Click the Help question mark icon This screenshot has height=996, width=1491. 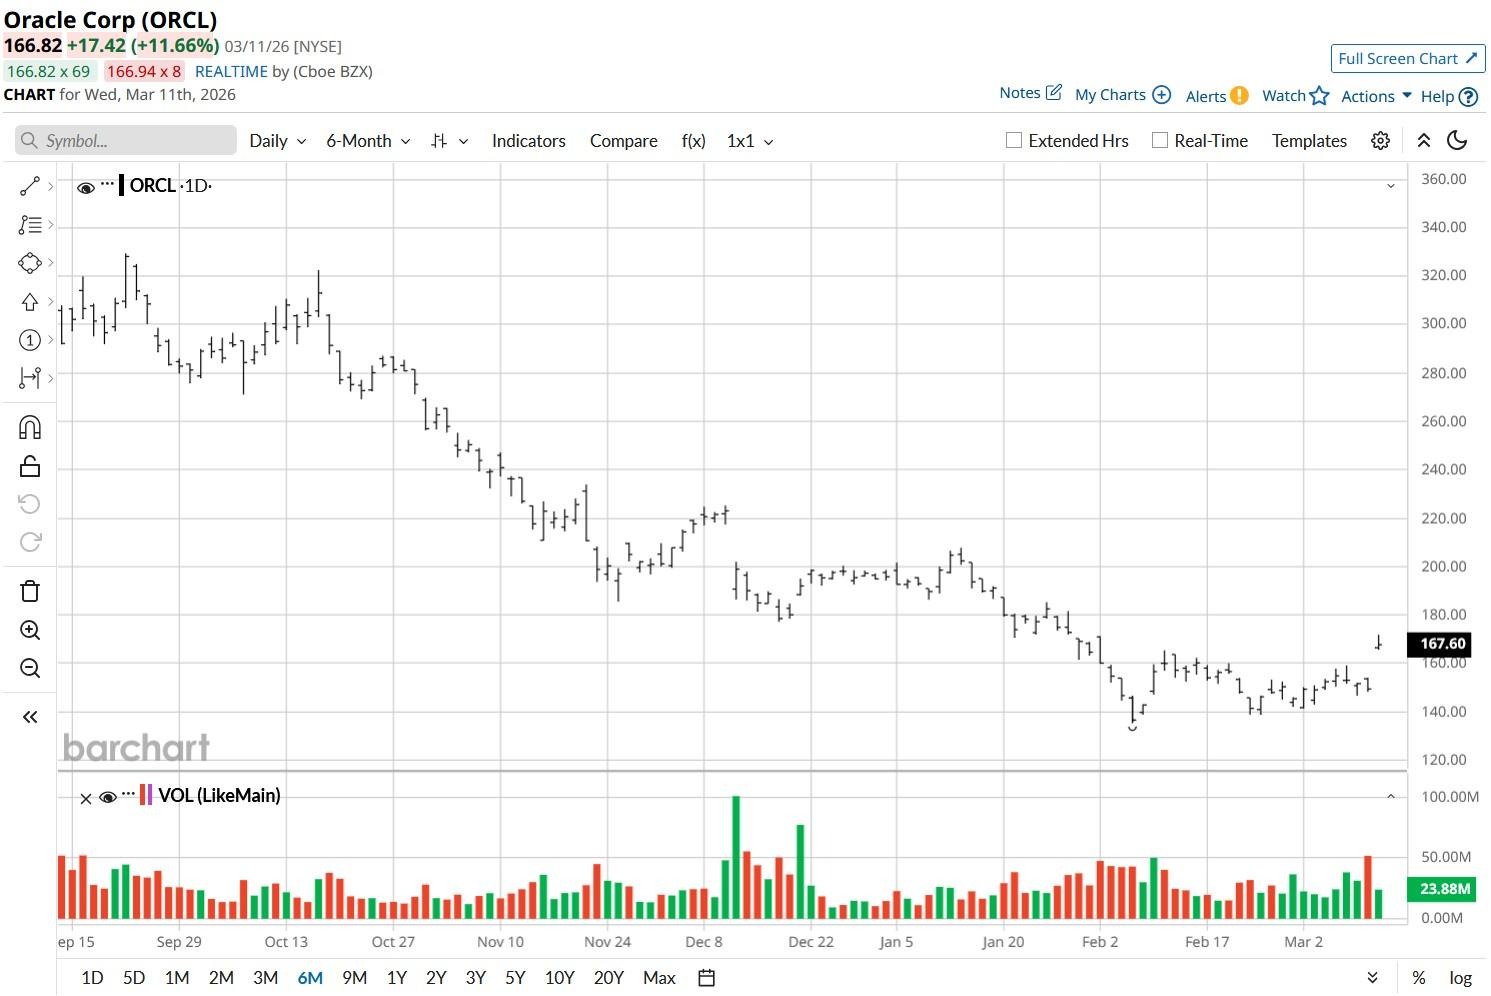[x=1468, y=97]
